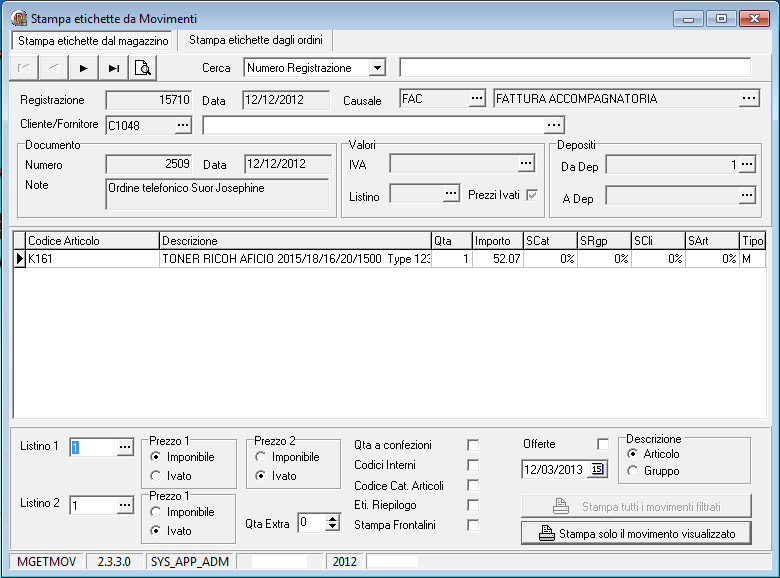The height and width of the screenshot is (578, 780).
Task: Choose Gruppo description option
Action: click(x=632, y=471)
